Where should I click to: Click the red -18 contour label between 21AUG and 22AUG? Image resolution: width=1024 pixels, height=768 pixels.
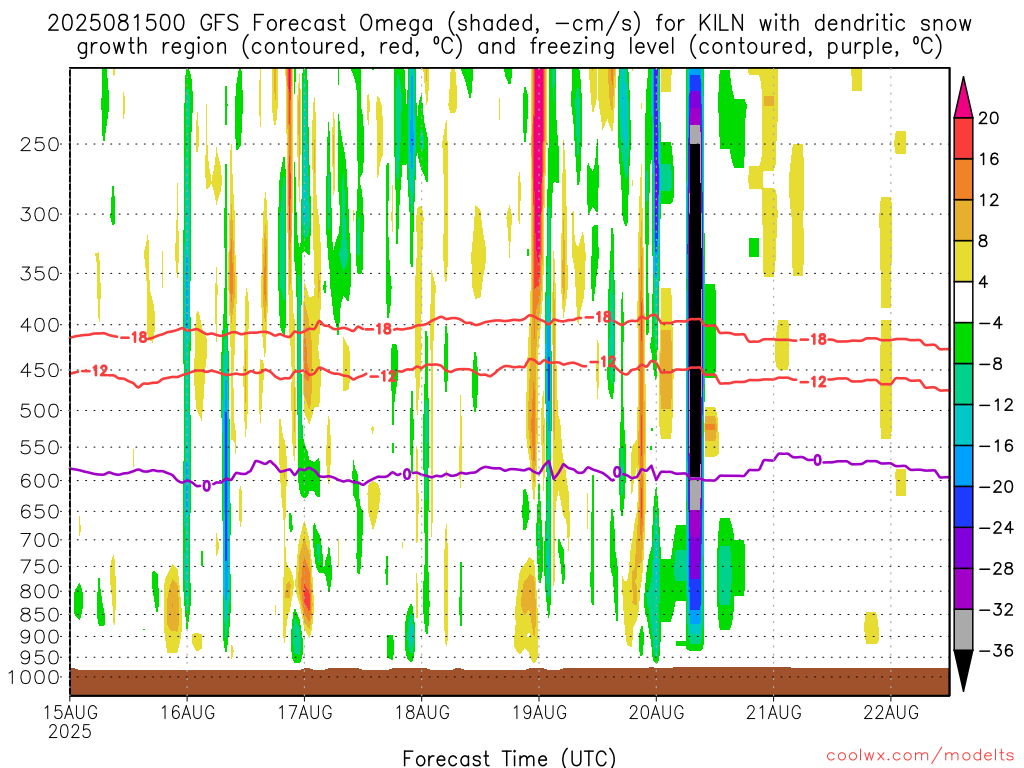pyautogui.click(x=814, y=339)
